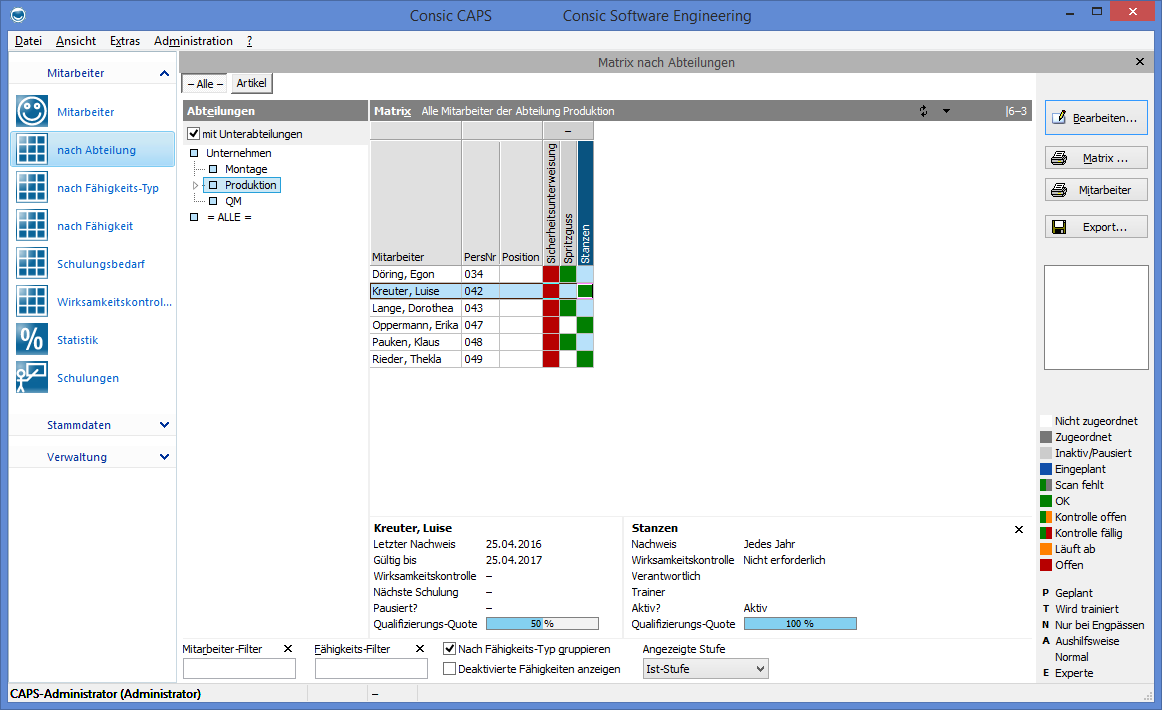Screen dimensions: 1162x710
Task: Toggle the mit Unterabteilungen checkbox
Action: [195, 134]
